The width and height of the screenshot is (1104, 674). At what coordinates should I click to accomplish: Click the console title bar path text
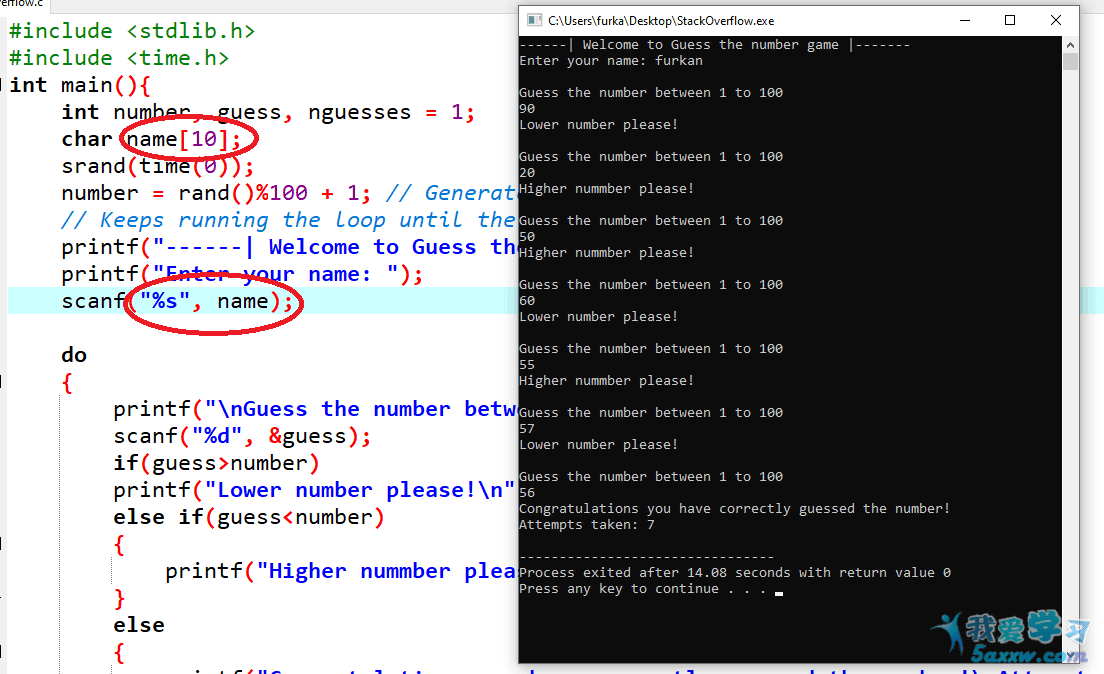pyautogui.click(x=660, y=21)
